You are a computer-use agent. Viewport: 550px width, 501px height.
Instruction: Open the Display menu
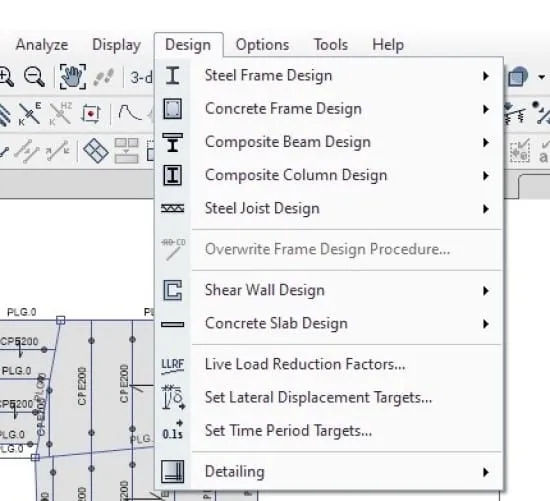point(116,45)
